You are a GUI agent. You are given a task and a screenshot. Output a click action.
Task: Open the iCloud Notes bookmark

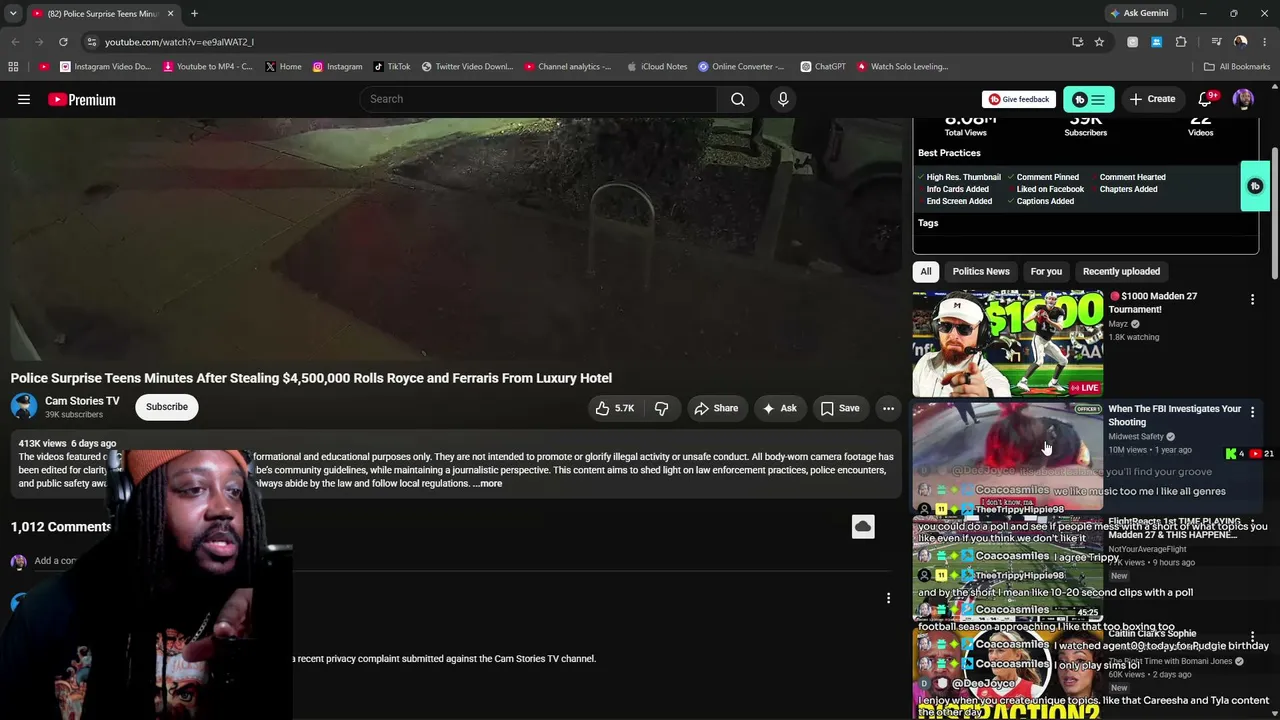[x=657, y=67]
